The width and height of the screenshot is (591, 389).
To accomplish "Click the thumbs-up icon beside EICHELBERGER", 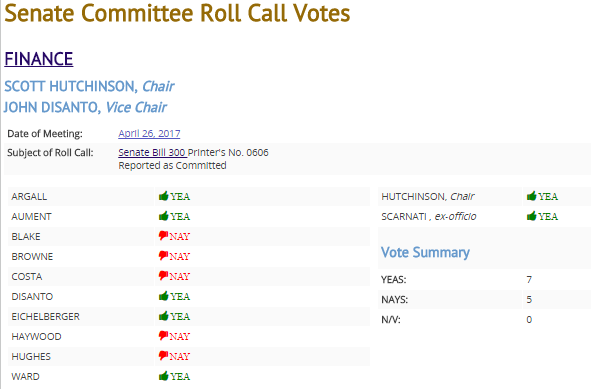I will (x=163, y=315).
